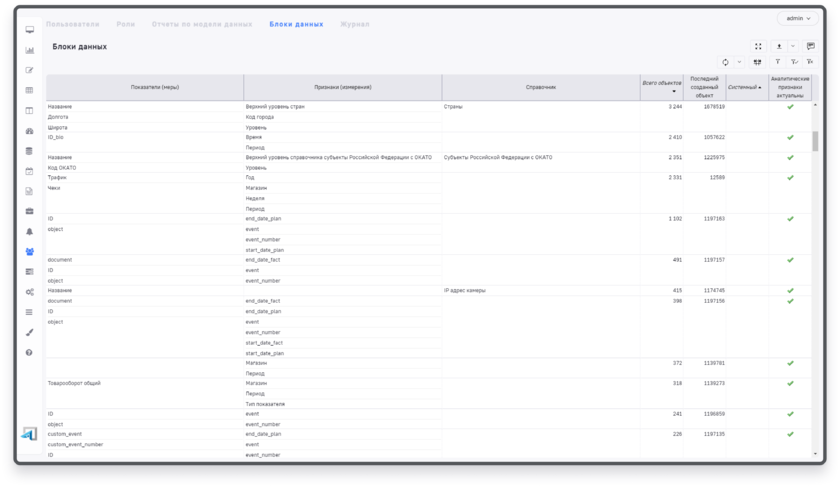Open the bar chart section in the sidebar
Screen dimensions: 840x487
coord(29,50)
